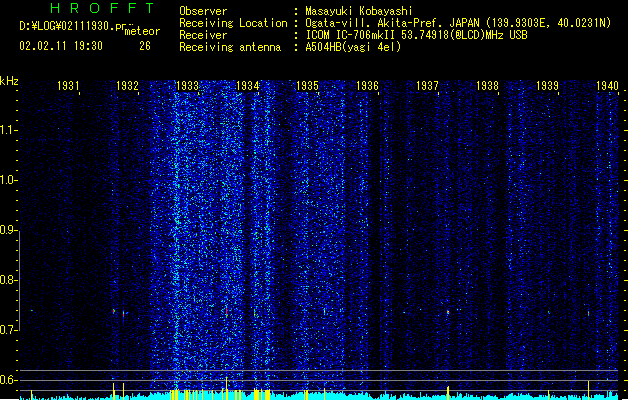Screen dimensions: 629x400
Task: Click the gray frequency range bracket on left axis
Action: coord(19,280)
